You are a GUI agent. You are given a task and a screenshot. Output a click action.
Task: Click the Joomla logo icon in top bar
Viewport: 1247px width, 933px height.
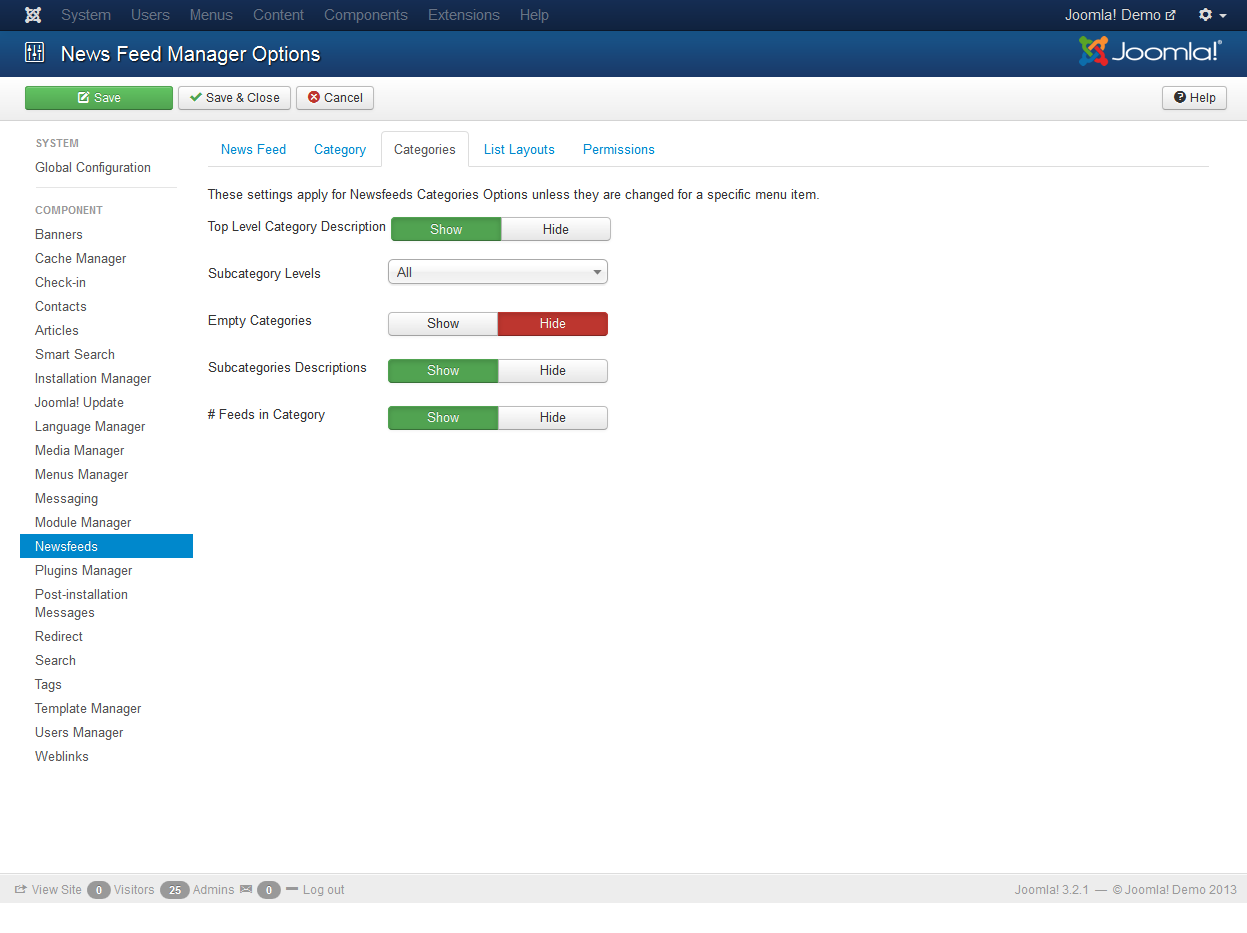click(x=33, y=15)
